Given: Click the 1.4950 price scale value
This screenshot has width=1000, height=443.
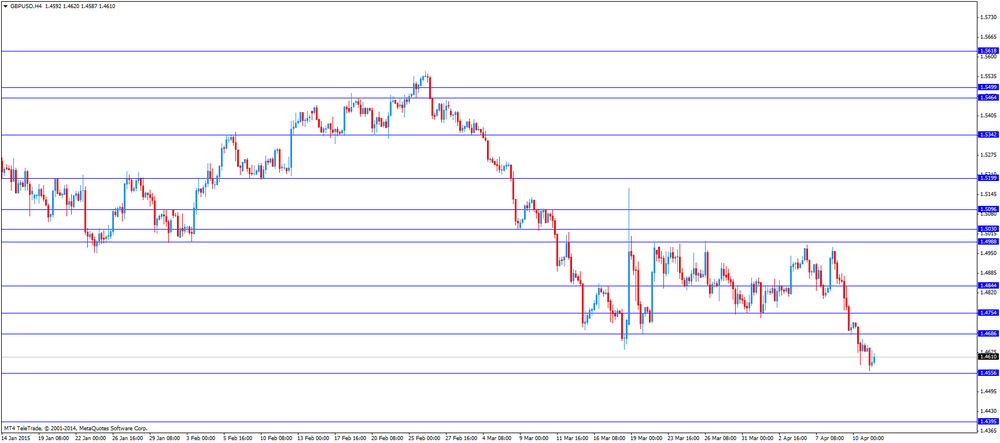Looking at the screenshot, I should (x=987, y=253).
